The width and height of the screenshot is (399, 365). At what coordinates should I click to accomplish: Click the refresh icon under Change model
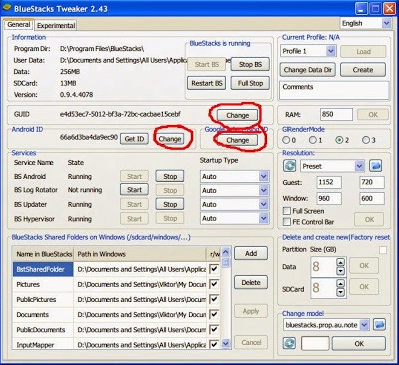289,343
